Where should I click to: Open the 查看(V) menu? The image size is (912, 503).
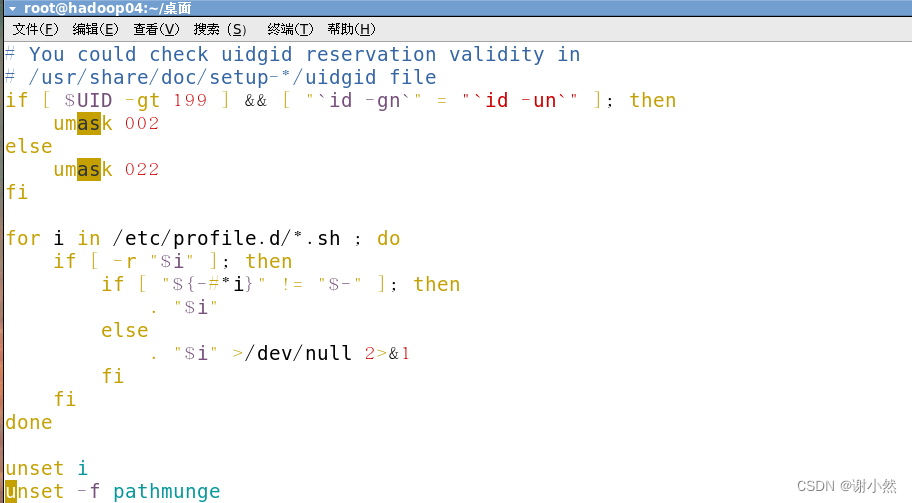point(156,29)
